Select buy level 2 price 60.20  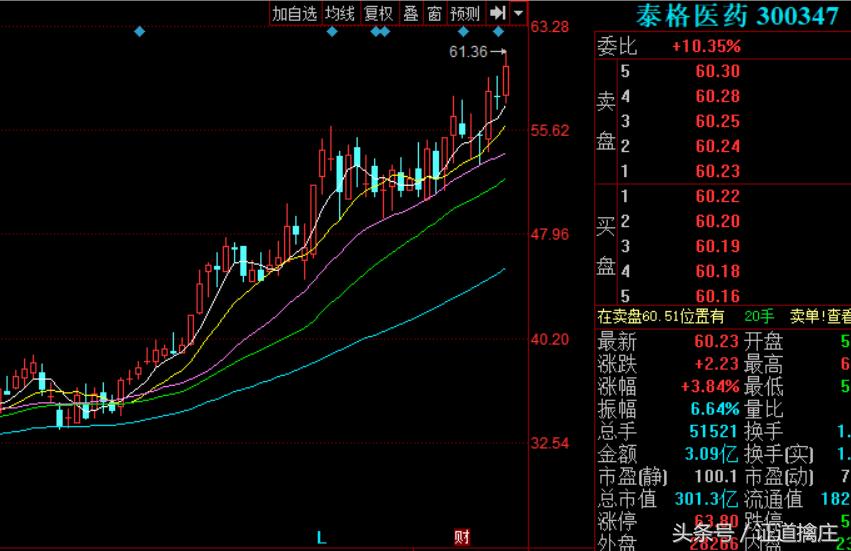717,221
